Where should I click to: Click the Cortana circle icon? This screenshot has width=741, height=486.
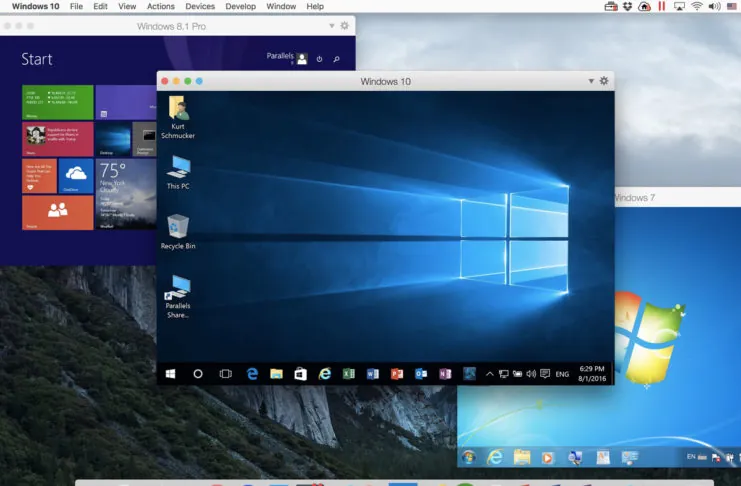point(198,374)
